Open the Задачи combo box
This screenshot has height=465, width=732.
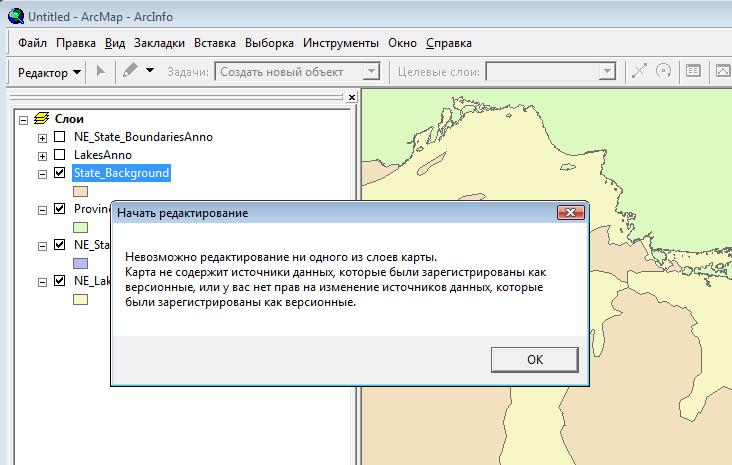pyautogui.click(x=297, y=72)
